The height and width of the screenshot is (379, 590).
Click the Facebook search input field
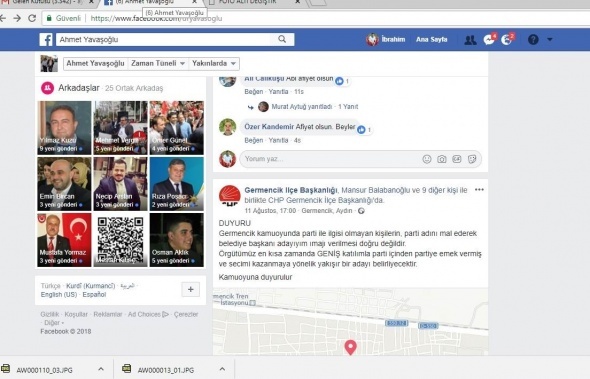(x=163, y=40)
